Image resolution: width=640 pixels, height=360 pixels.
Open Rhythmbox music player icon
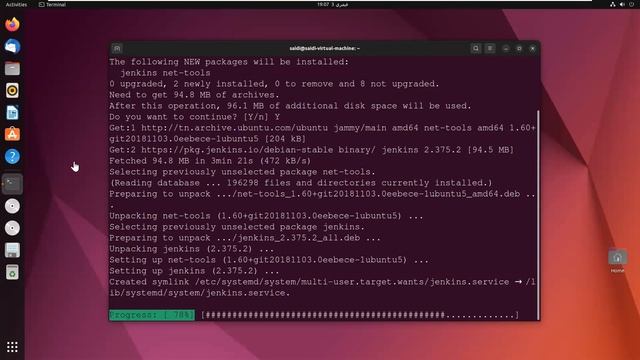(x=12, y=91)
